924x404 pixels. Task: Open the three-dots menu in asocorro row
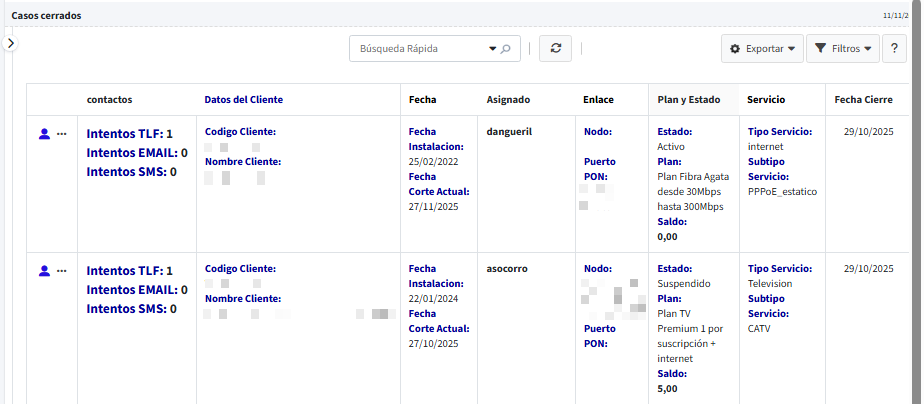(x=62, y=270)
